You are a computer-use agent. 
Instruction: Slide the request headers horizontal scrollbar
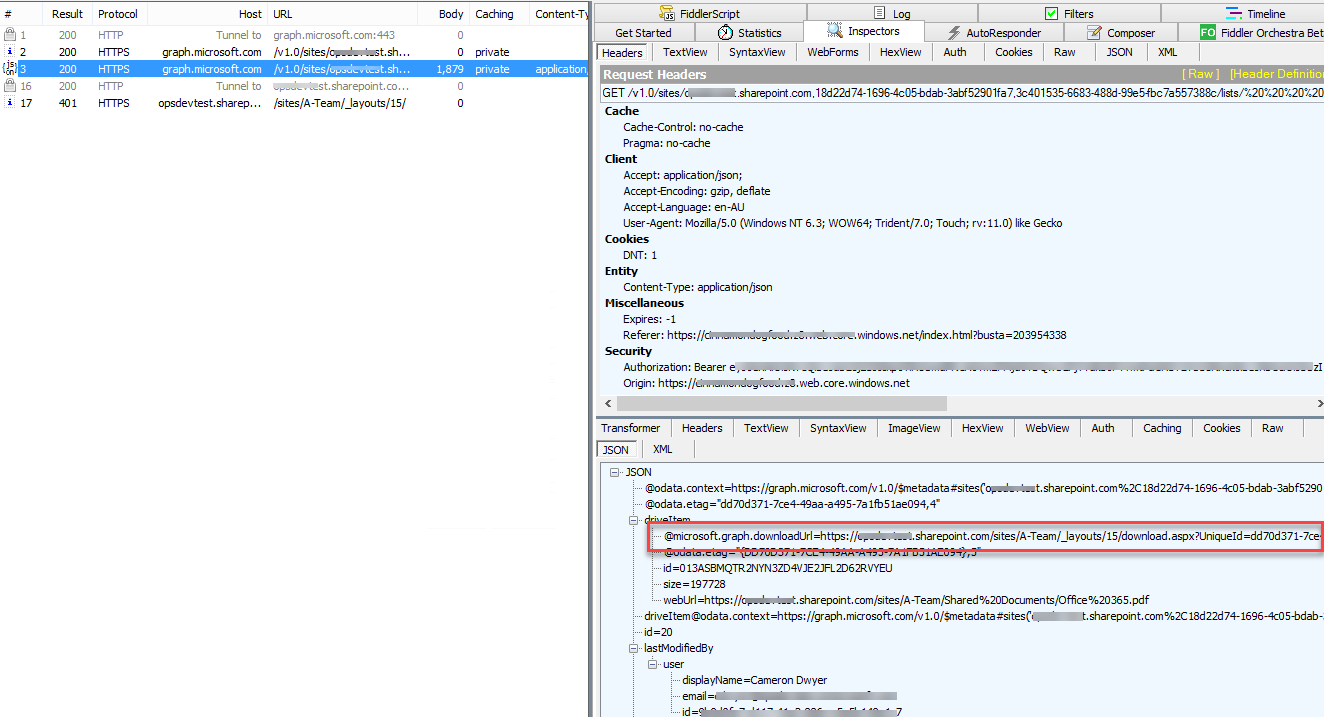pos(782,403)
